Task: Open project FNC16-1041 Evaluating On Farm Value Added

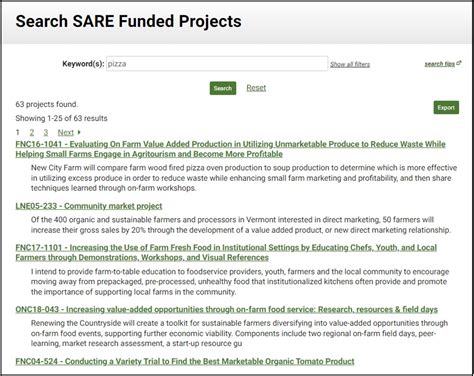Action: 230,149
